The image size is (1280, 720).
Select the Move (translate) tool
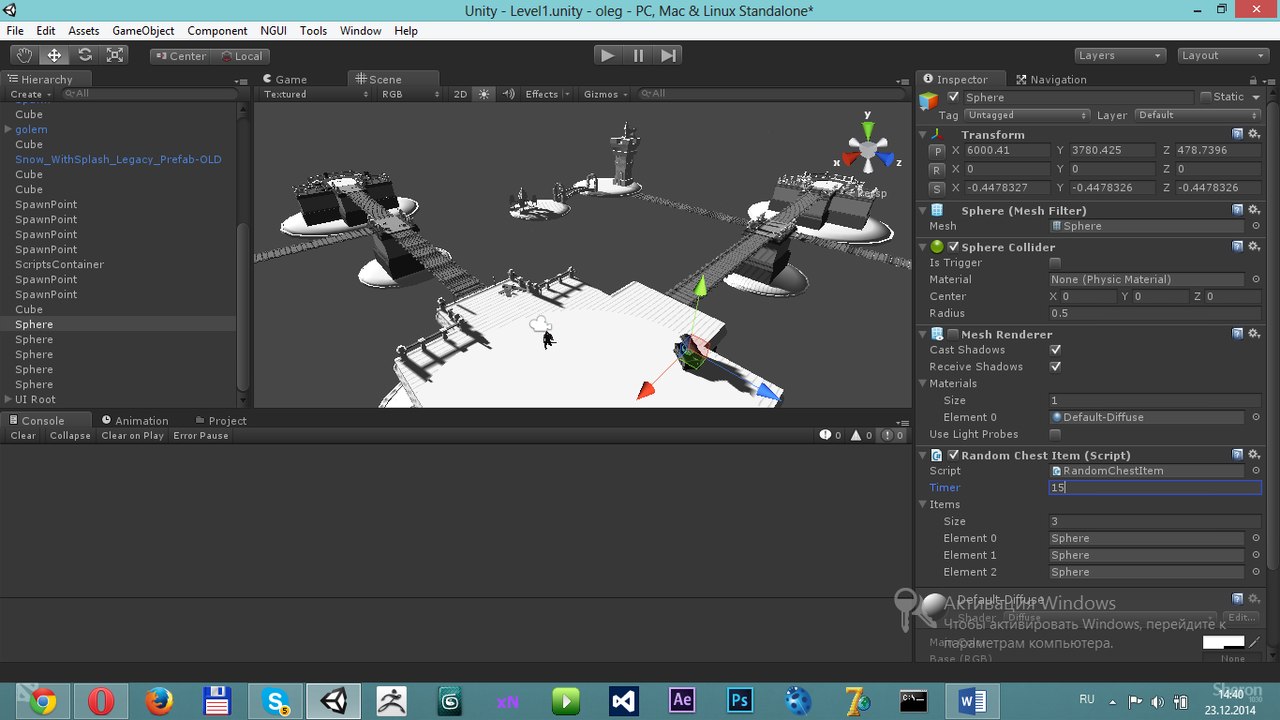[x=54, y=56]
